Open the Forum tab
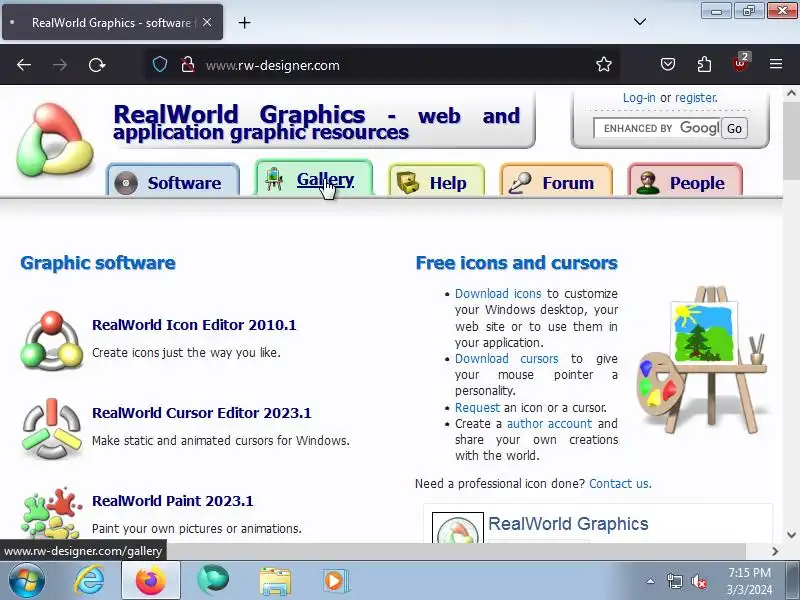The image size is (800, 600). 556,182
